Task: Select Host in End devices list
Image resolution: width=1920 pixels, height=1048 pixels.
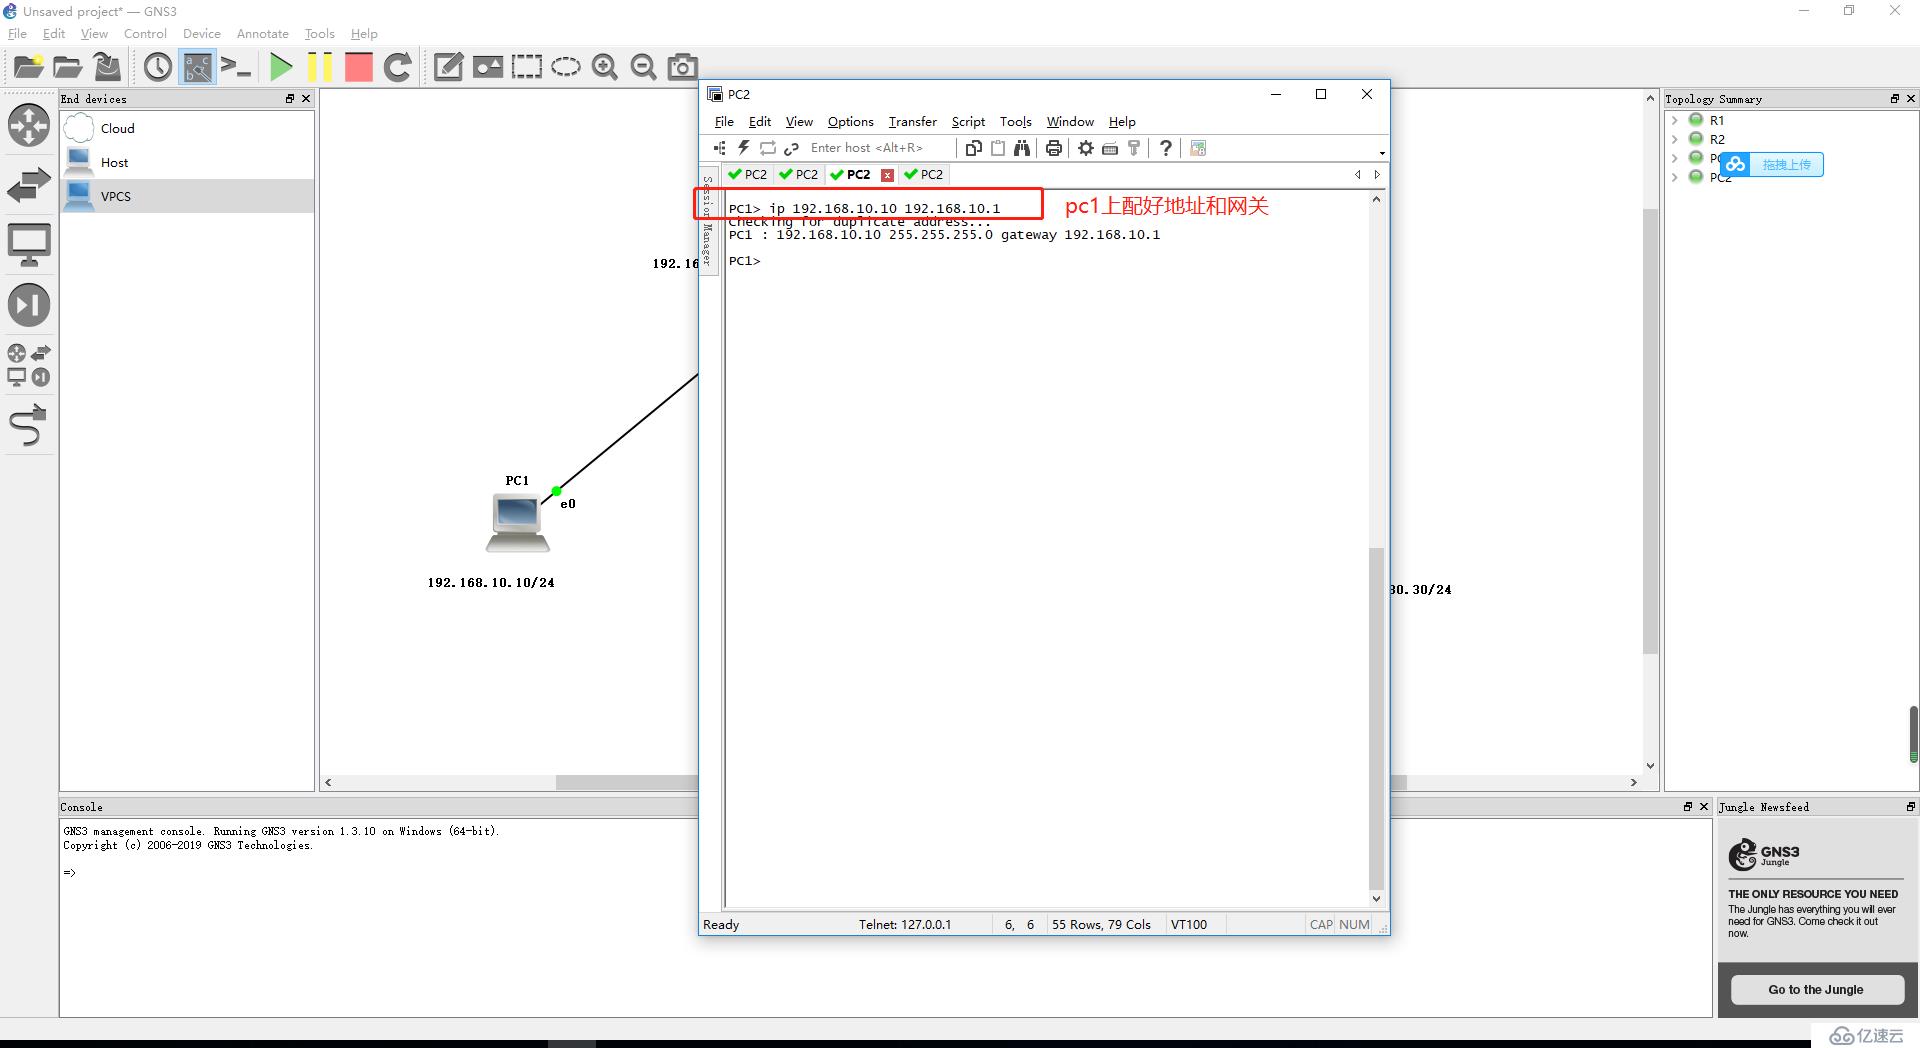Action: 186,162
